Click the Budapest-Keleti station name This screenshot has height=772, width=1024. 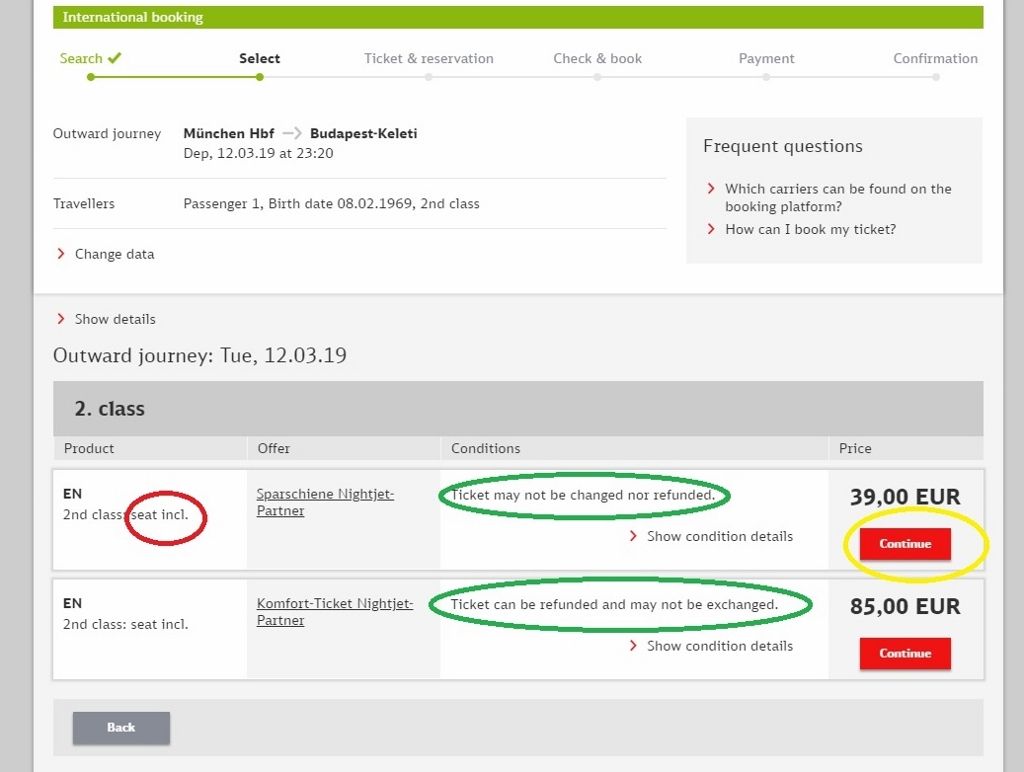(363, 133)
